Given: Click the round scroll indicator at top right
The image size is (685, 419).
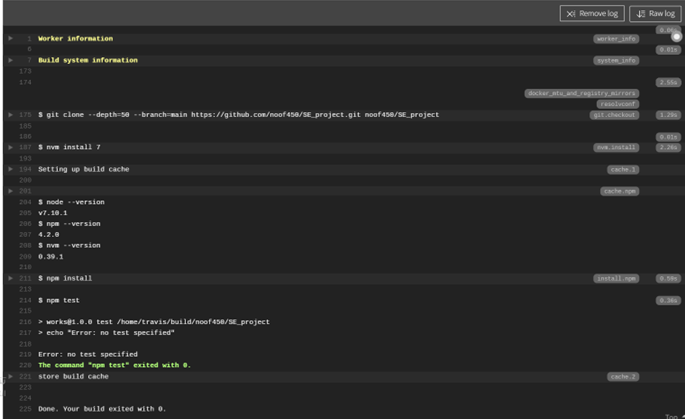Looking at the screenshot, I should tap(676, 37).
